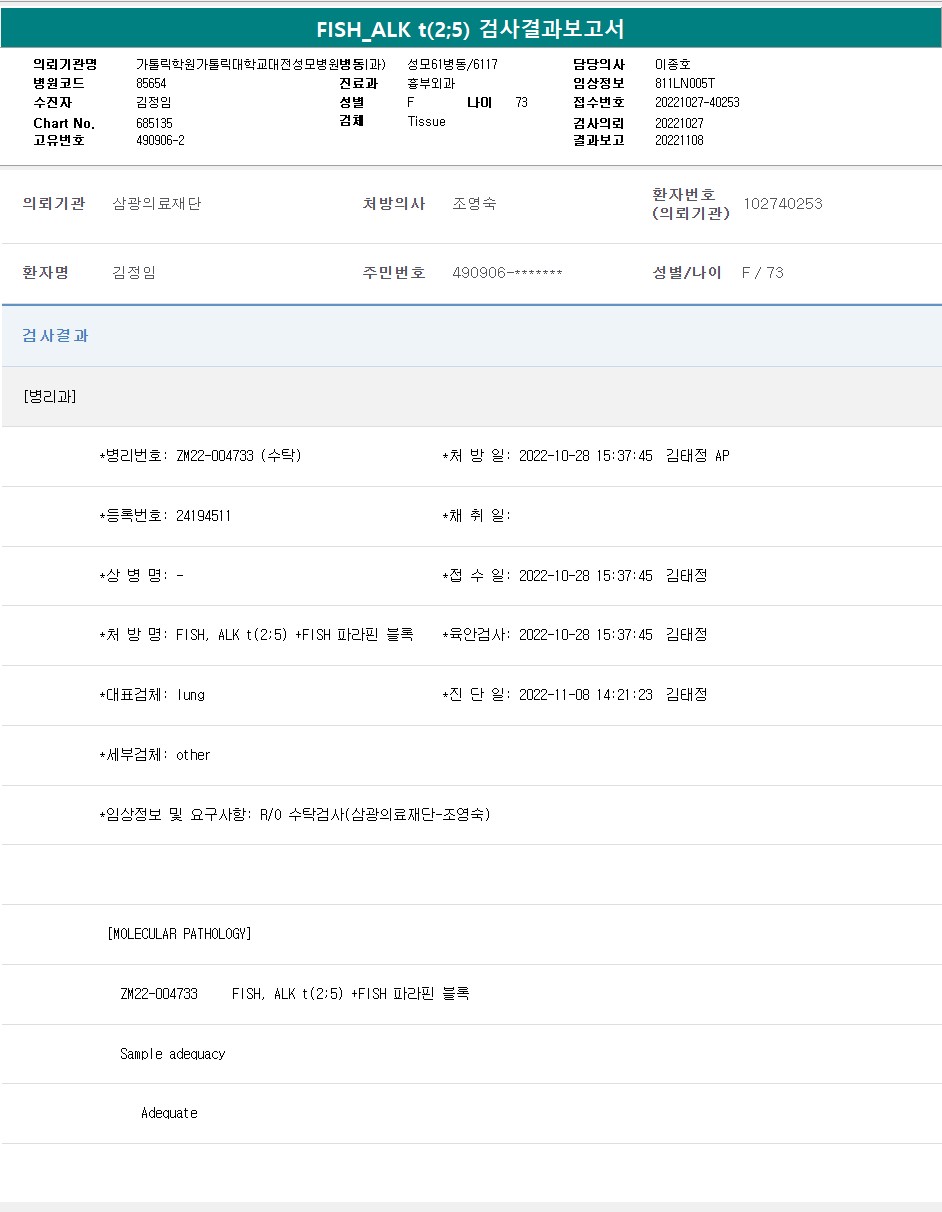942x1212 pixels.
Task: Select hospital code value 85654
Action: click(x=151, y=83)
